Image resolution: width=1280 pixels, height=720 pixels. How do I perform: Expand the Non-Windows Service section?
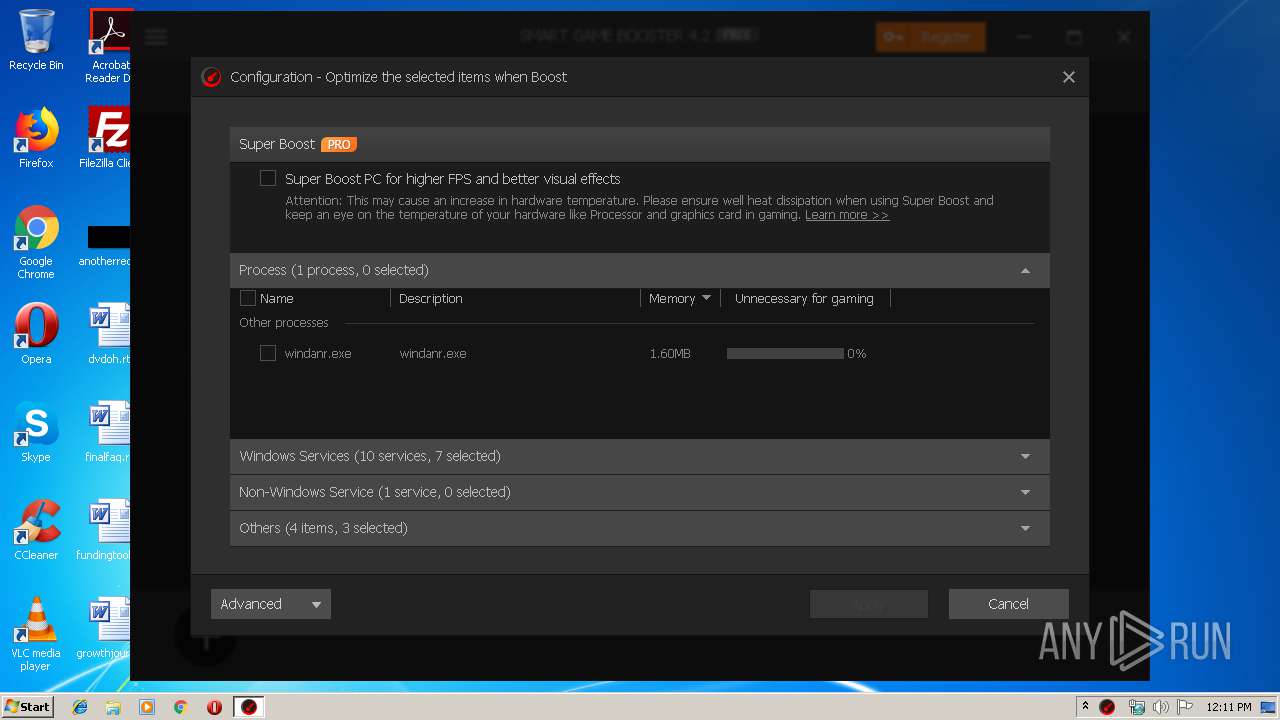[640, 492]
